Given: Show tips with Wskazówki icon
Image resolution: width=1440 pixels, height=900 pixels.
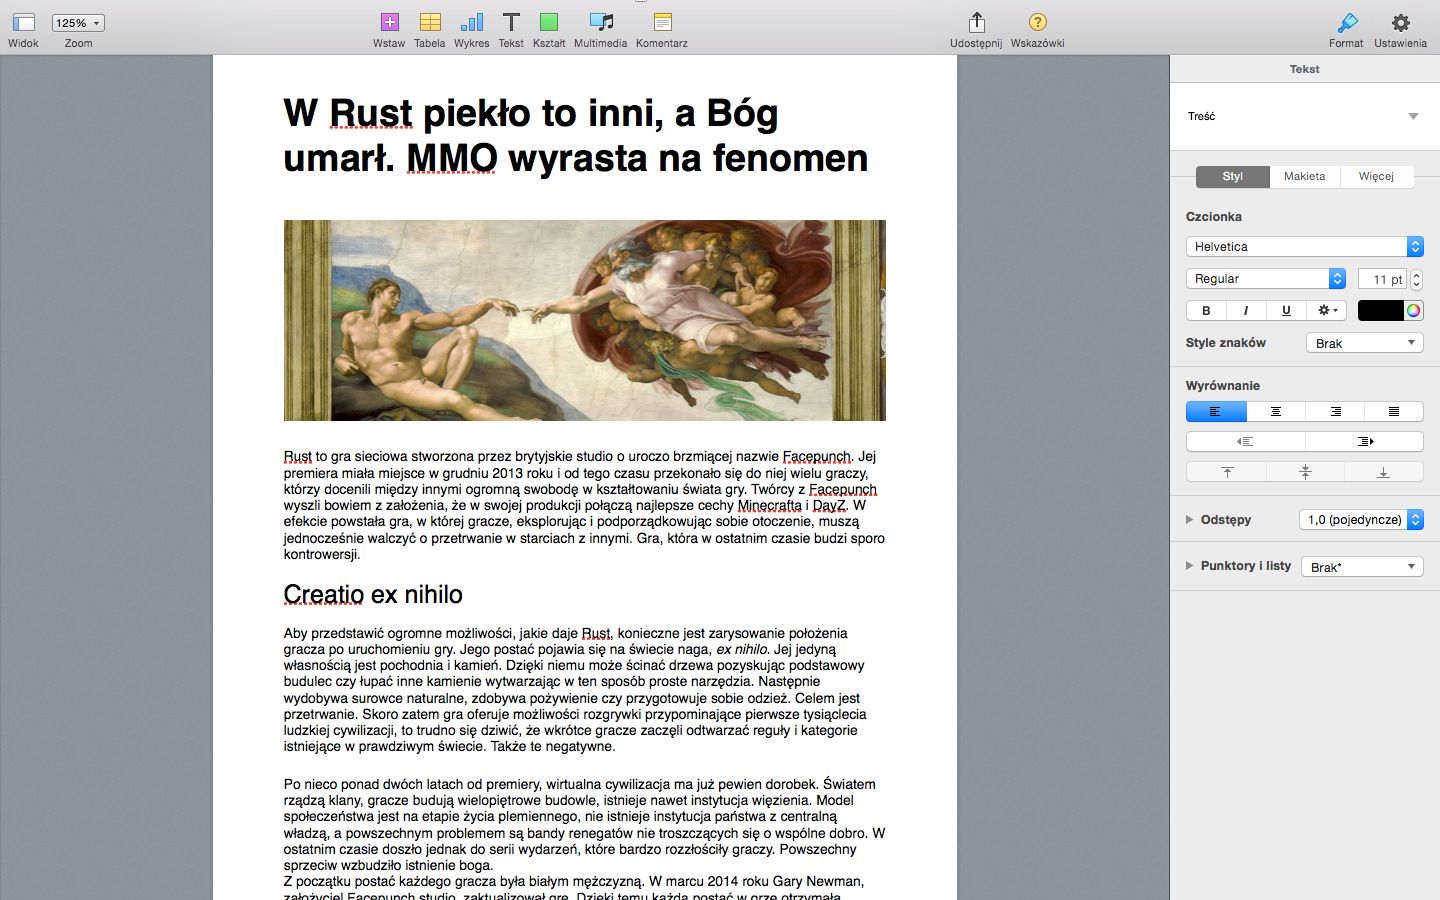Looking at the screenshot, I should click(1038, 22).
